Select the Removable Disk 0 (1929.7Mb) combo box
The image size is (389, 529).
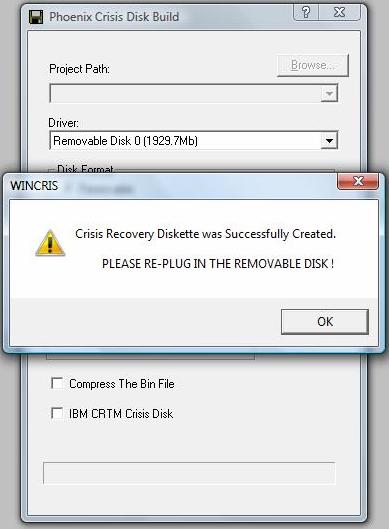[193, 141]
